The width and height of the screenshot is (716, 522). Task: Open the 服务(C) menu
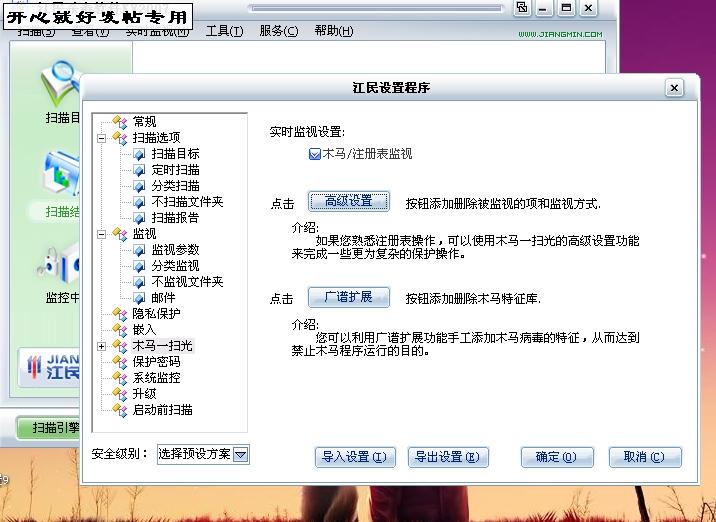(279, 31)
